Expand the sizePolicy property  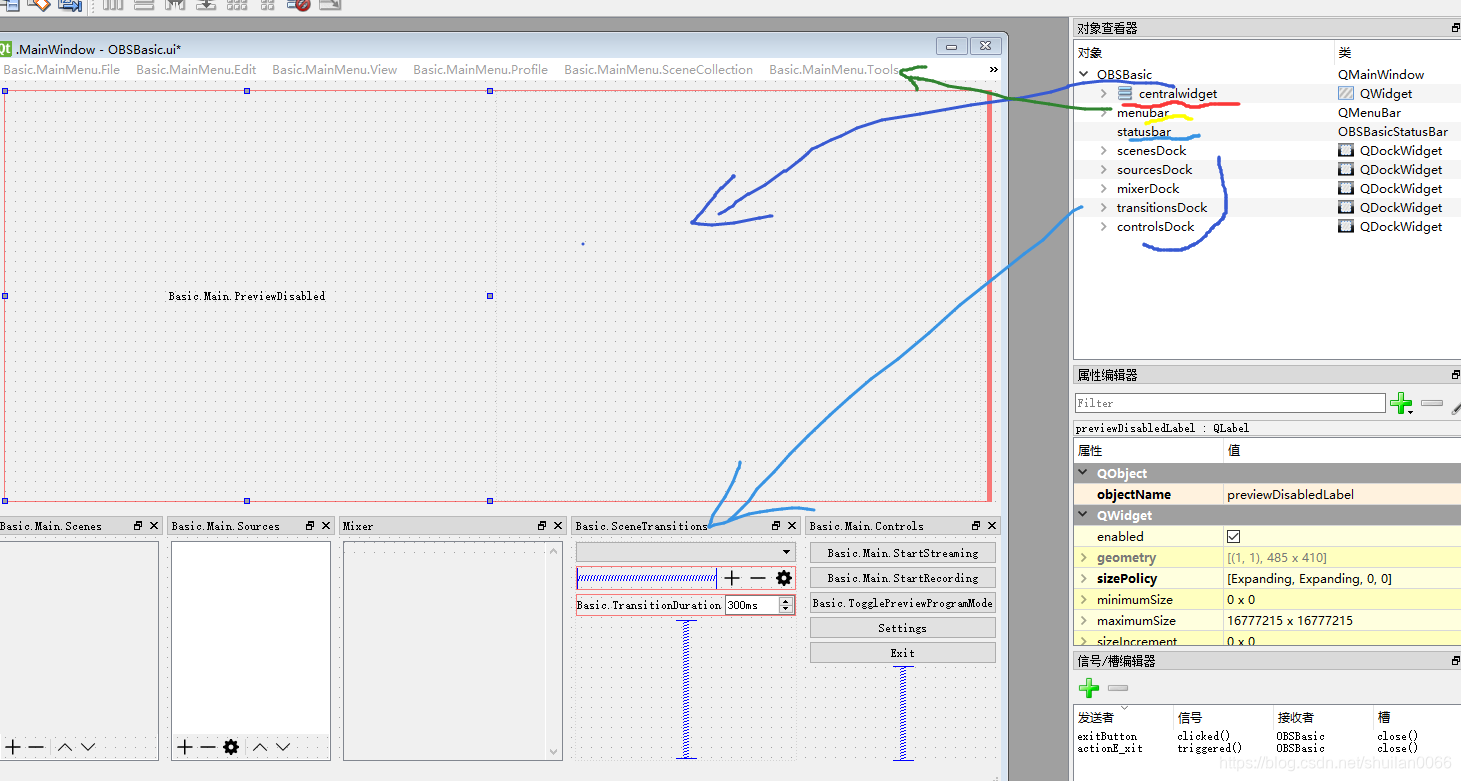(1083, 579)
